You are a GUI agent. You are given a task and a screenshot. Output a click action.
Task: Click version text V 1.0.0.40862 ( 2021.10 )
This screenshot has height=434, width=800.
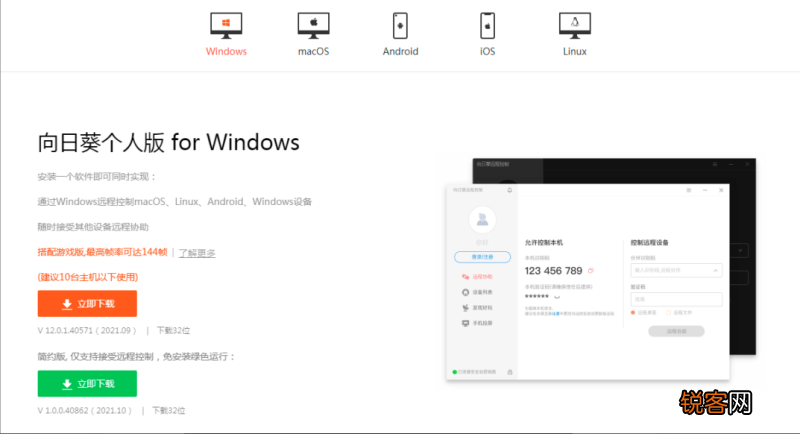pos(85,411)
